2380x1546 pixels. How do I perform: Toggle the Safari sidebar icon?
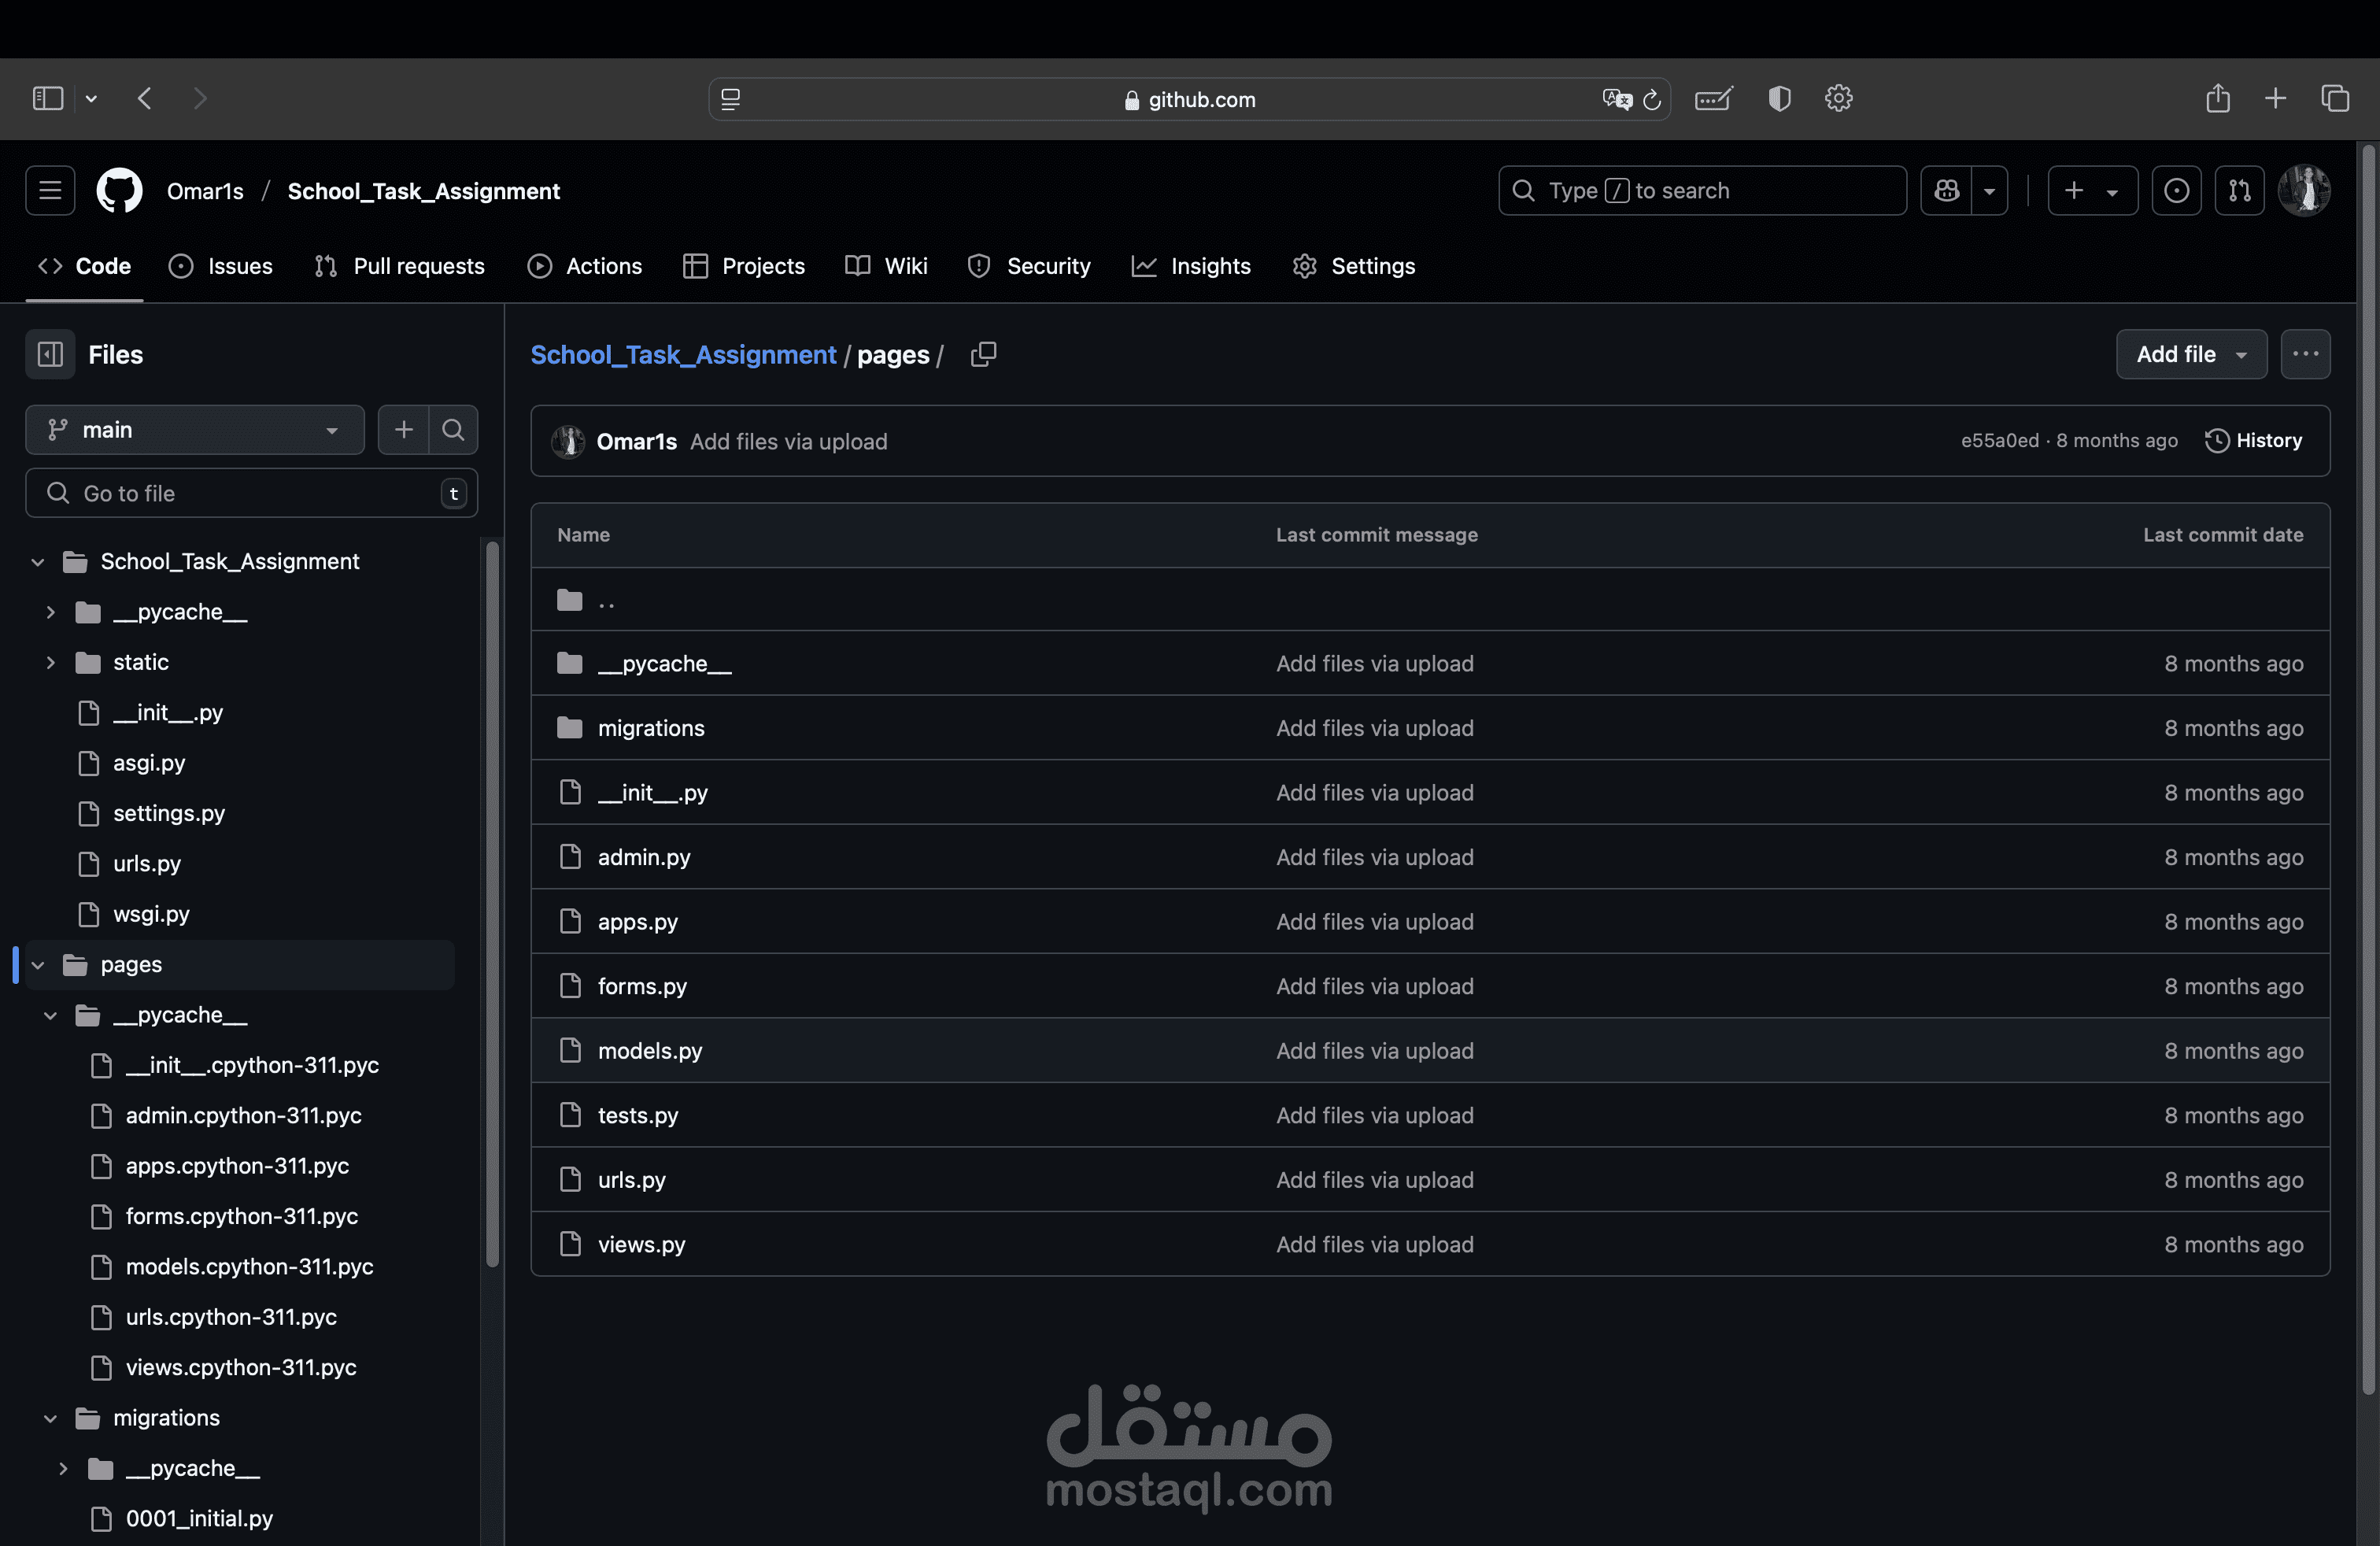[x=48, y=98]
